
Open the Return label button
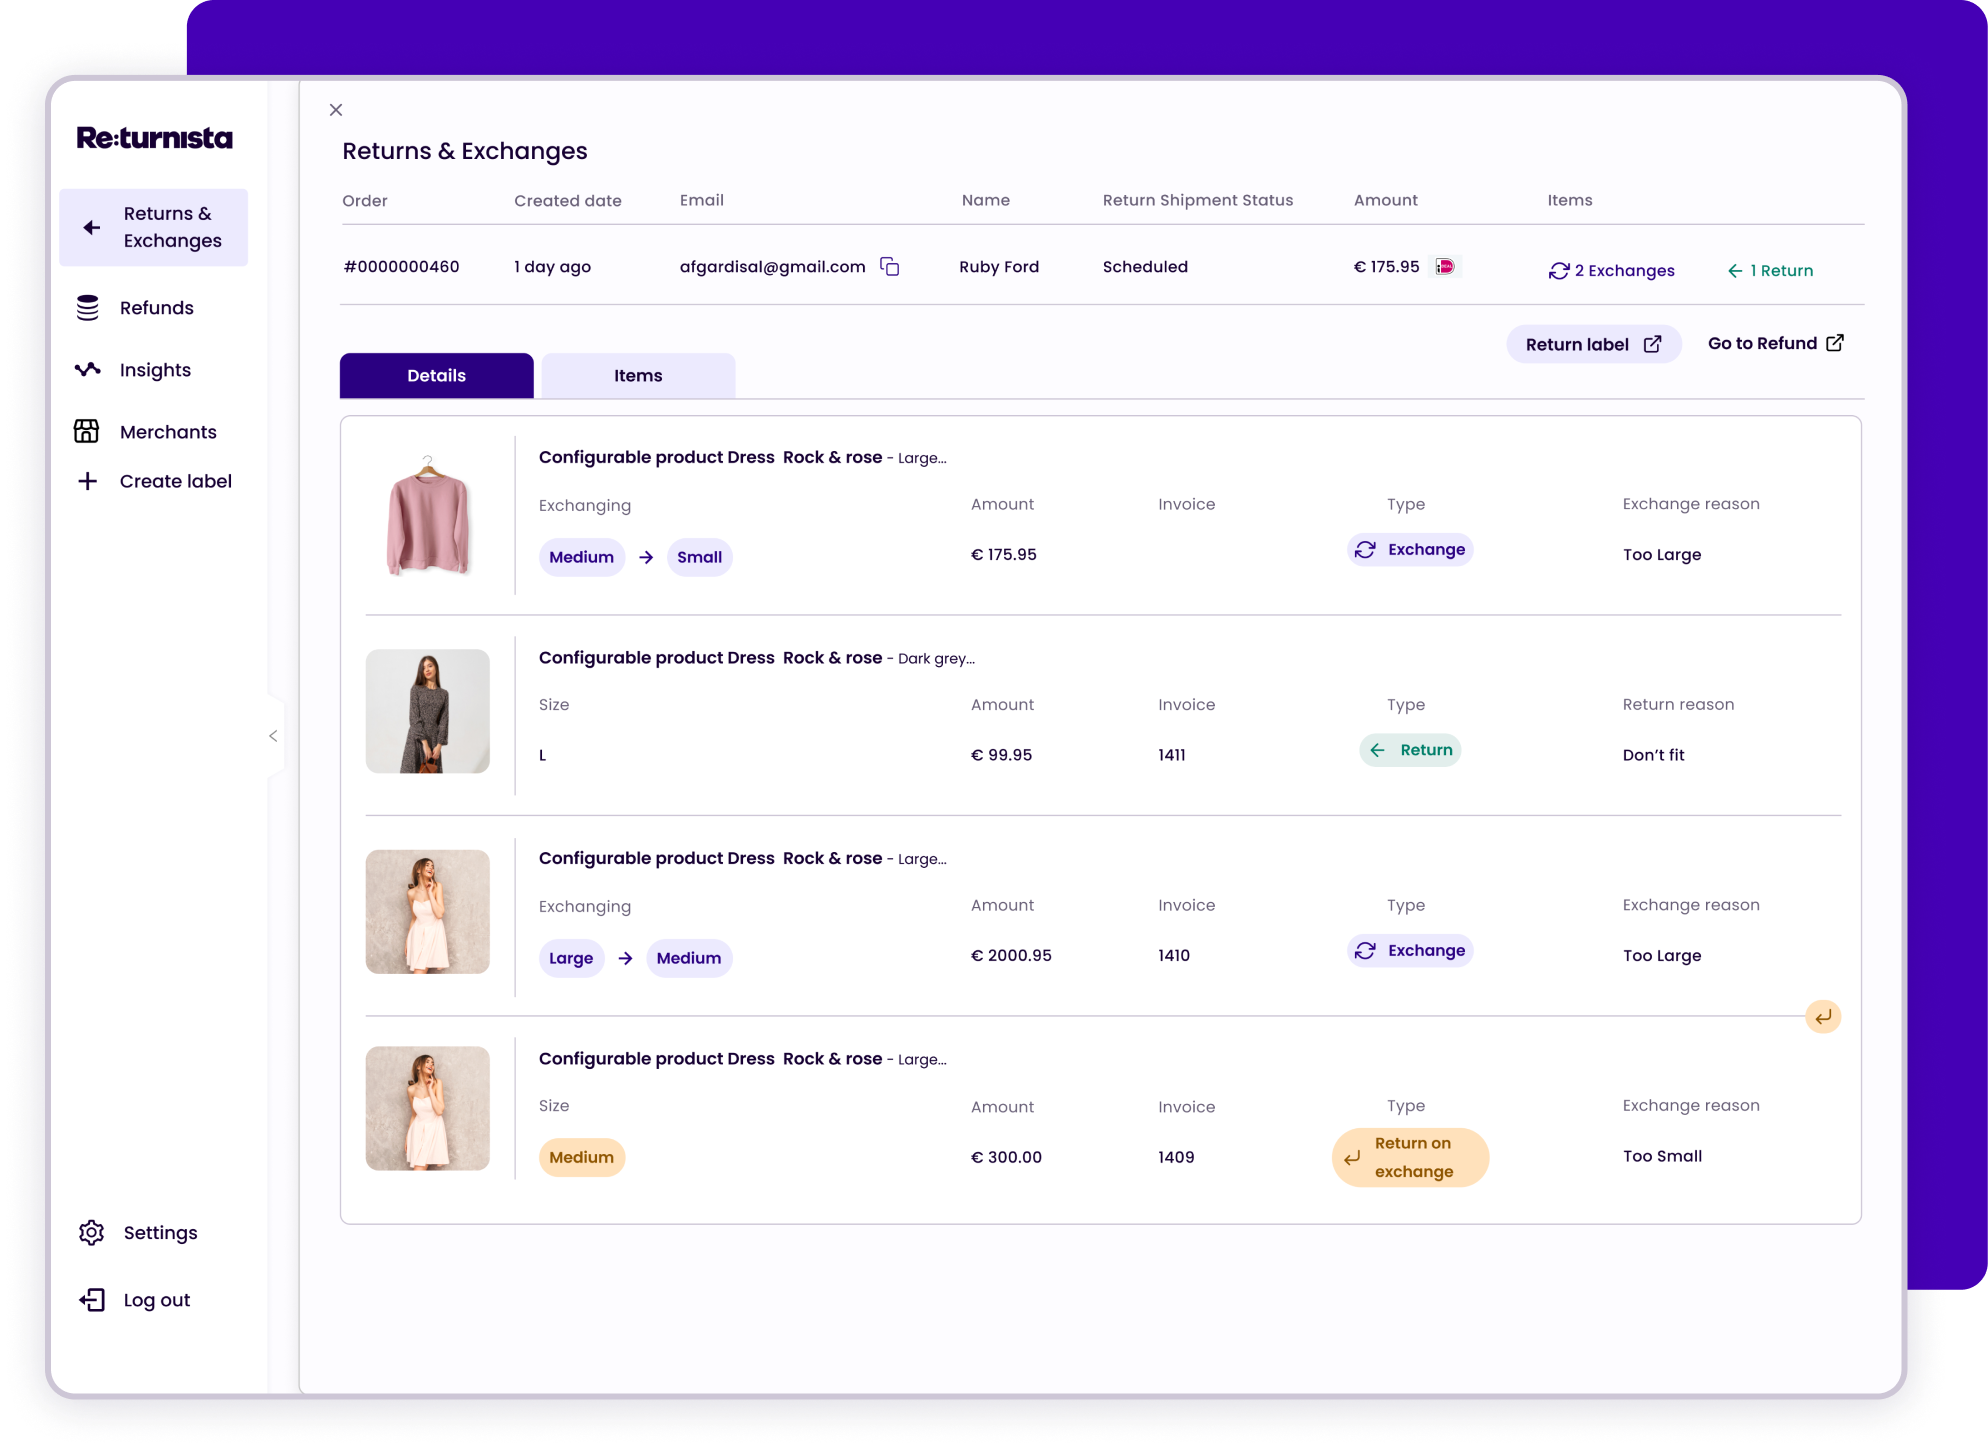1592,344
